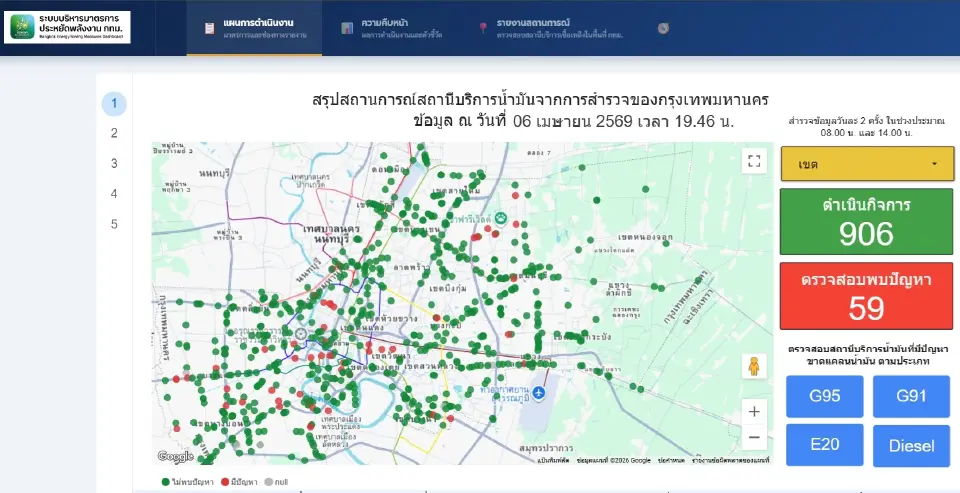The height and width of the screenshot is (493, 960).
Task: Click the bar chart icon beside ความคืบหน้า
Action: [347, 28]
